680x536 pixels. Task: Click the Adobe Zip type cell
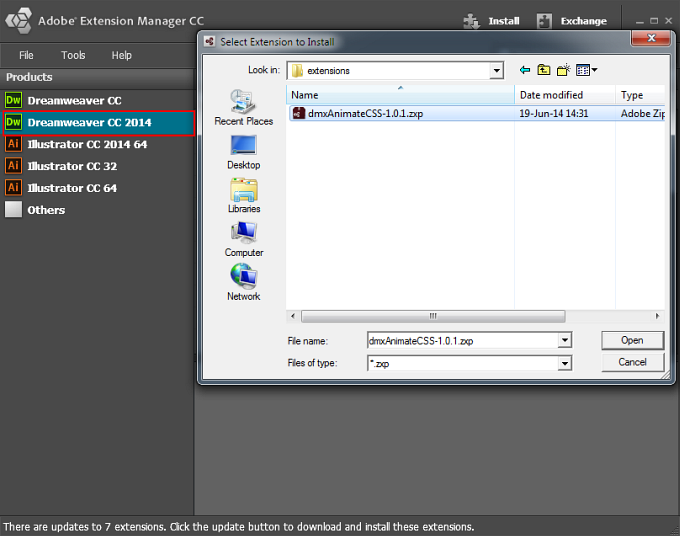coord(642,114)
